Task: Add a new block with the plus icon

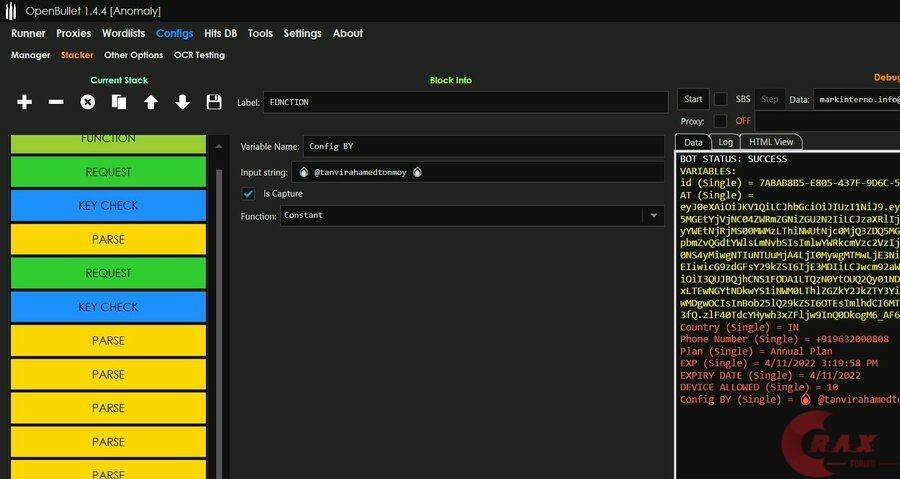Action: coord(24,103)
